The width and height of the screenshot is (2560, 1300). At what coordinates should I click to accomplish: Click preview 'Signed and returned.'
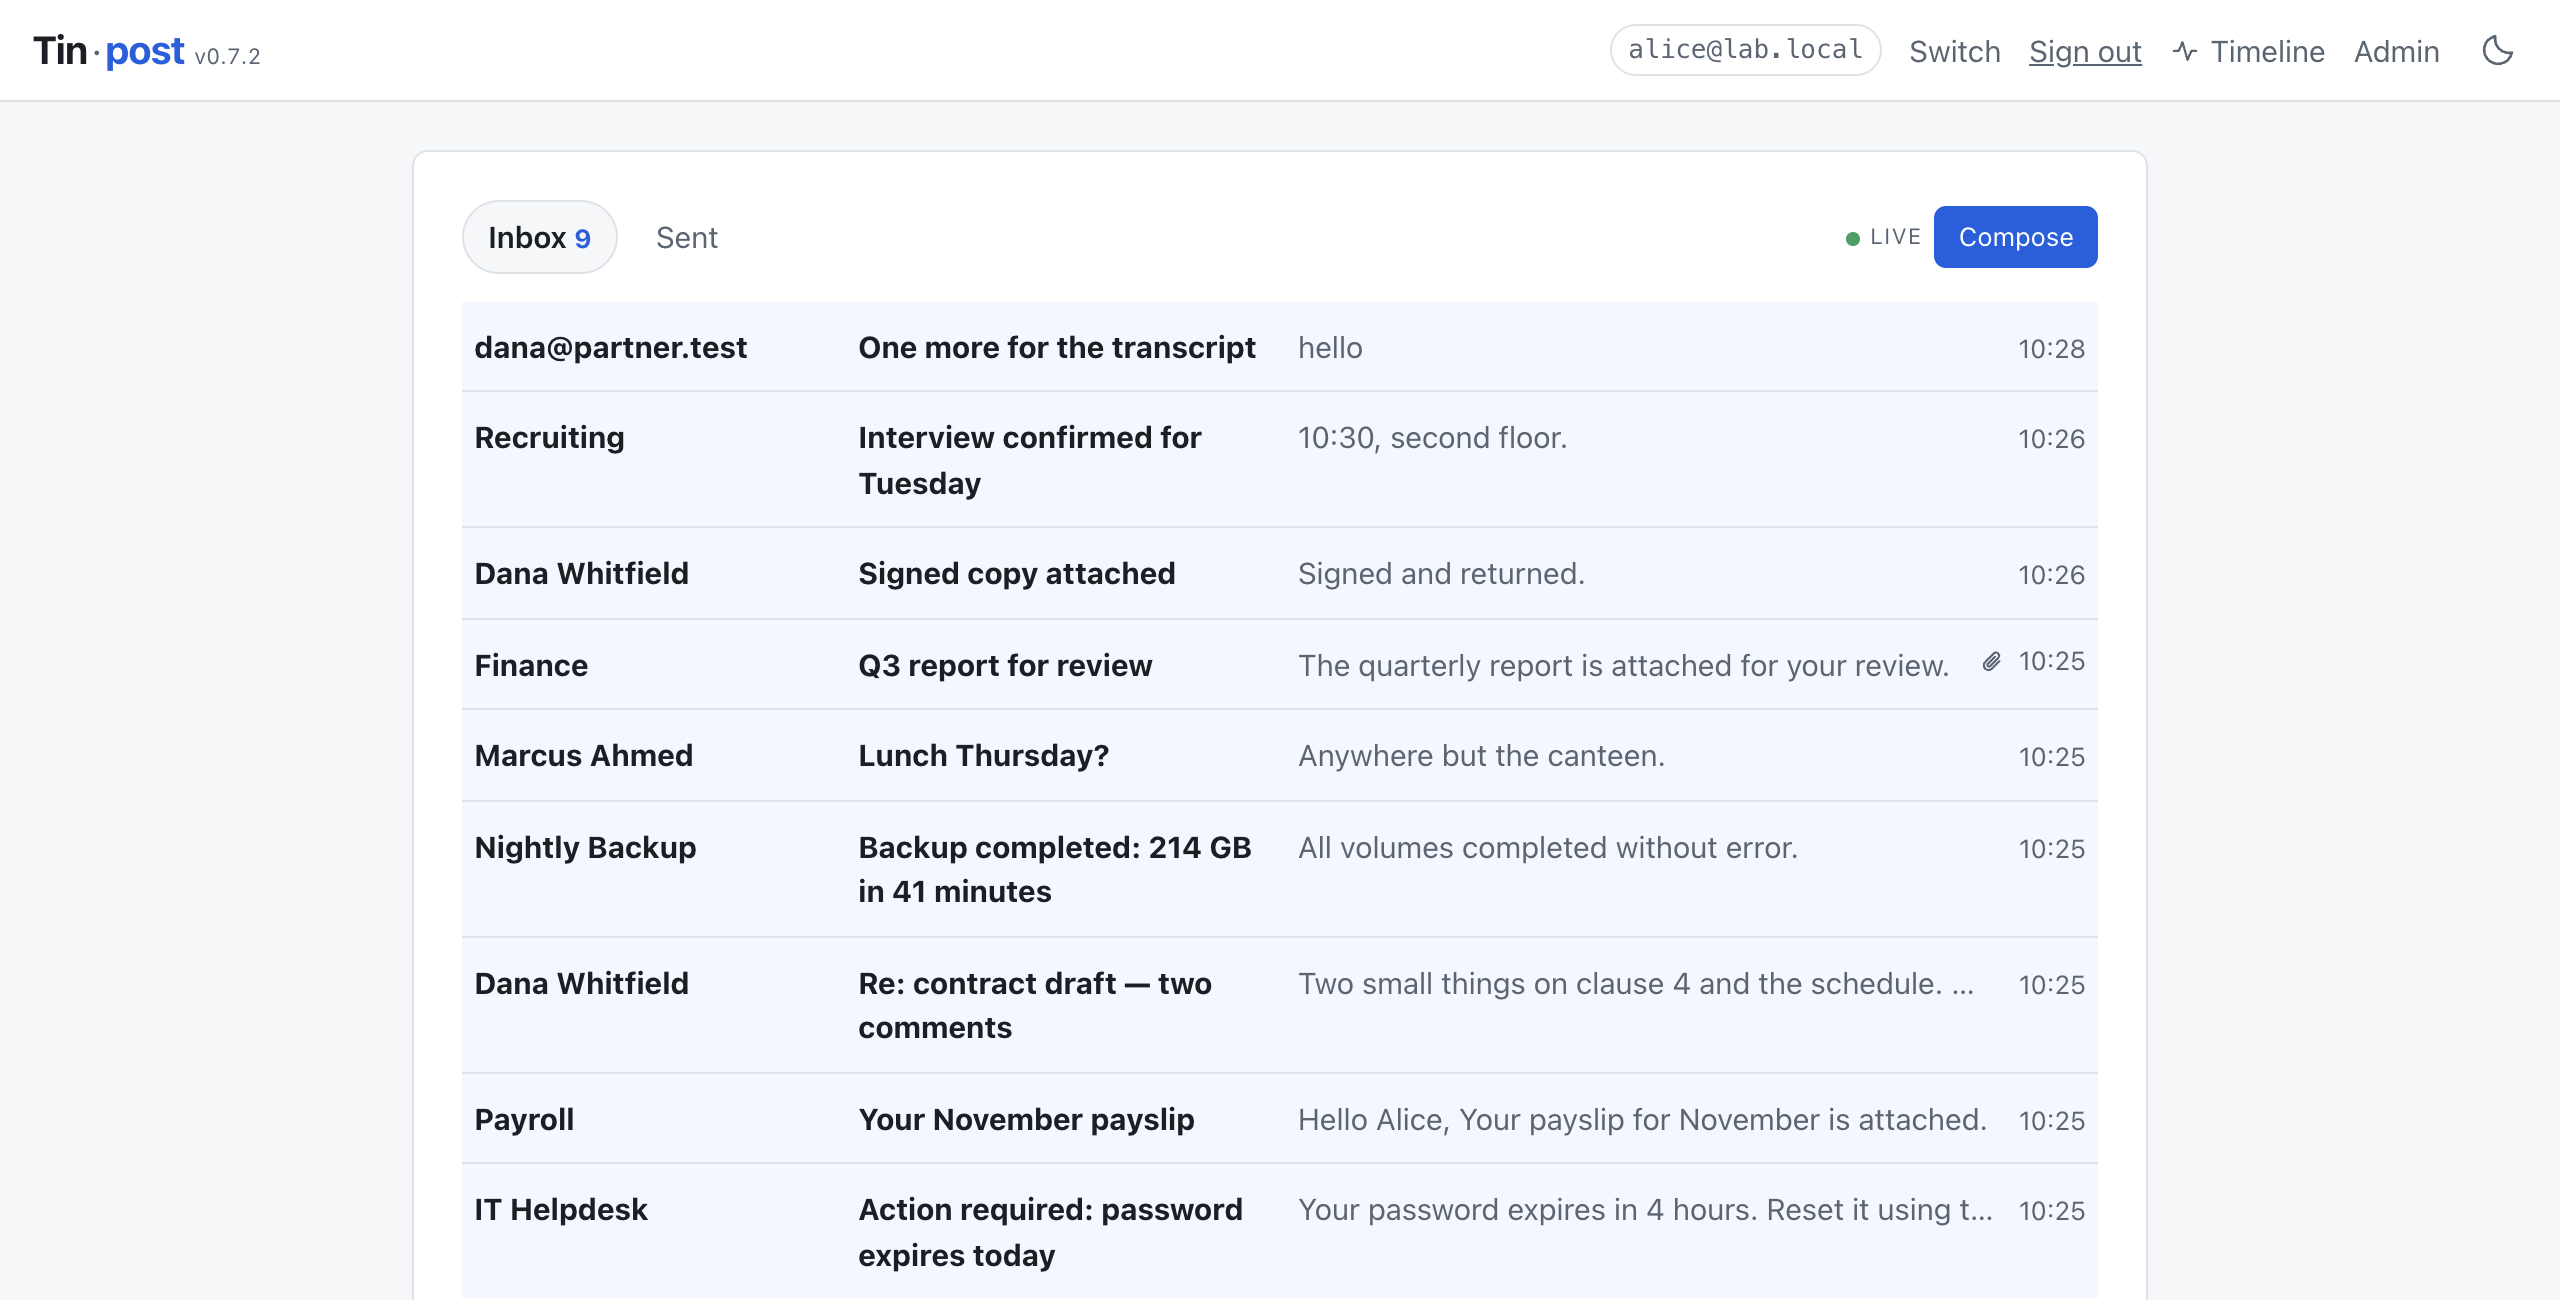[x=1441, y=574]
